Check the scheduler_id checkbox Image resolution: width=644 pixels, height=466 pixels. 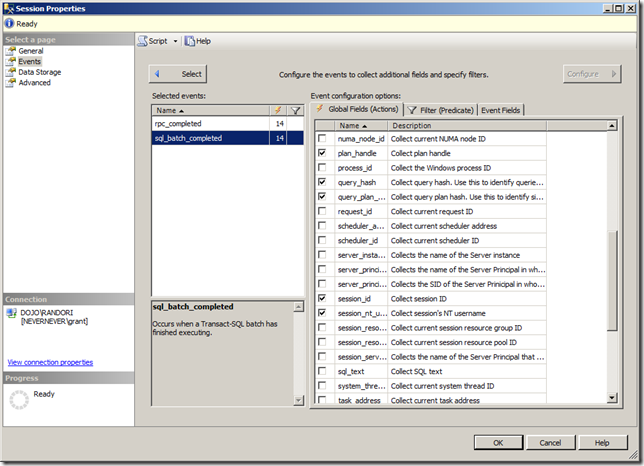tap(322, 240)
